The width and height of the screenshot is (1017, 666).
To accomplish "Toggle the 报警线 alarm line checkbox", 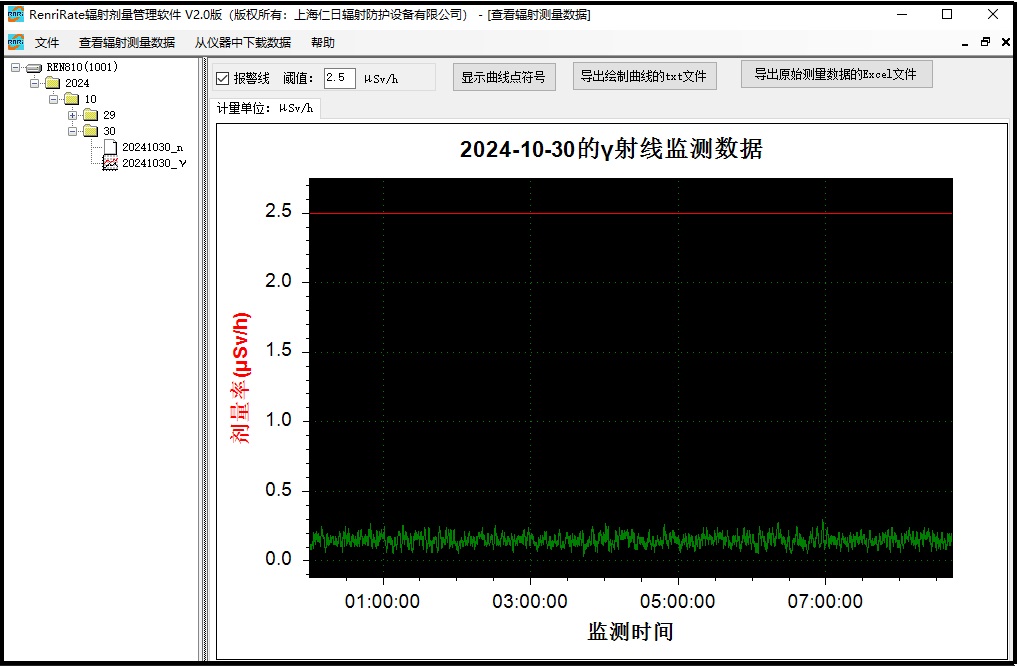I will click(223, 78).
